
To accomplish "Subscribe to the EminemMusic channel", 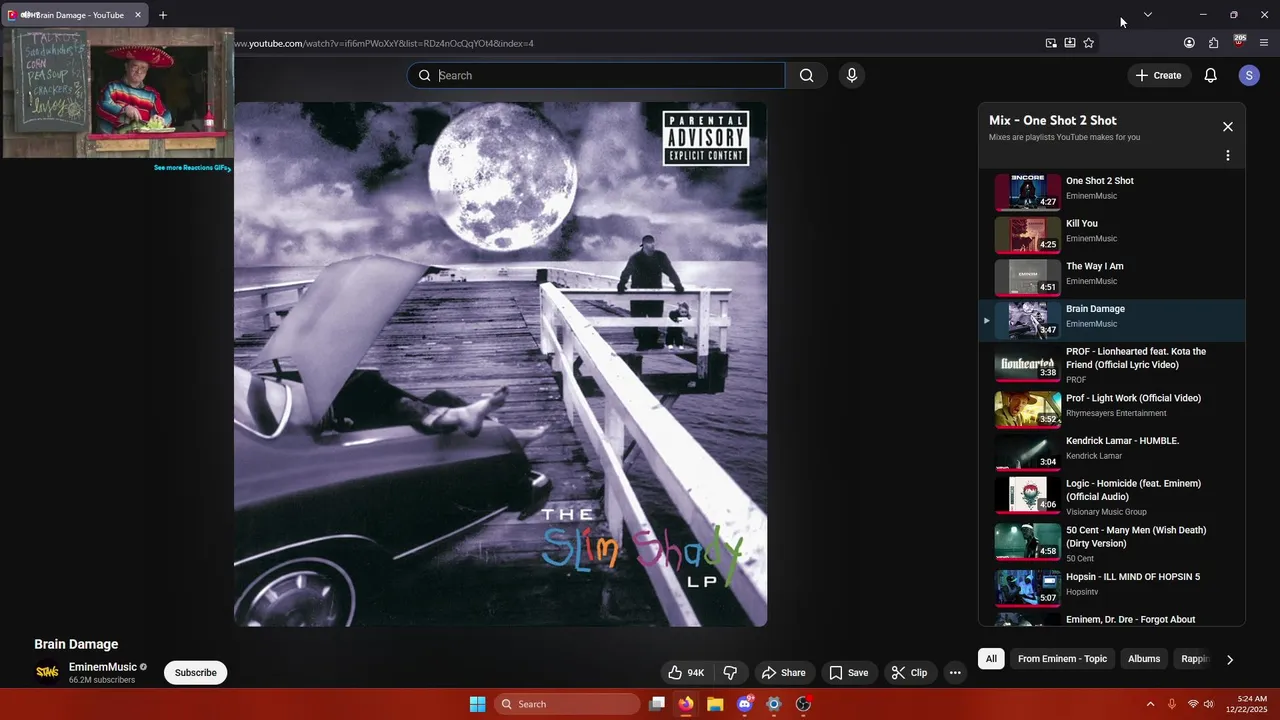I will click(196, 673).
